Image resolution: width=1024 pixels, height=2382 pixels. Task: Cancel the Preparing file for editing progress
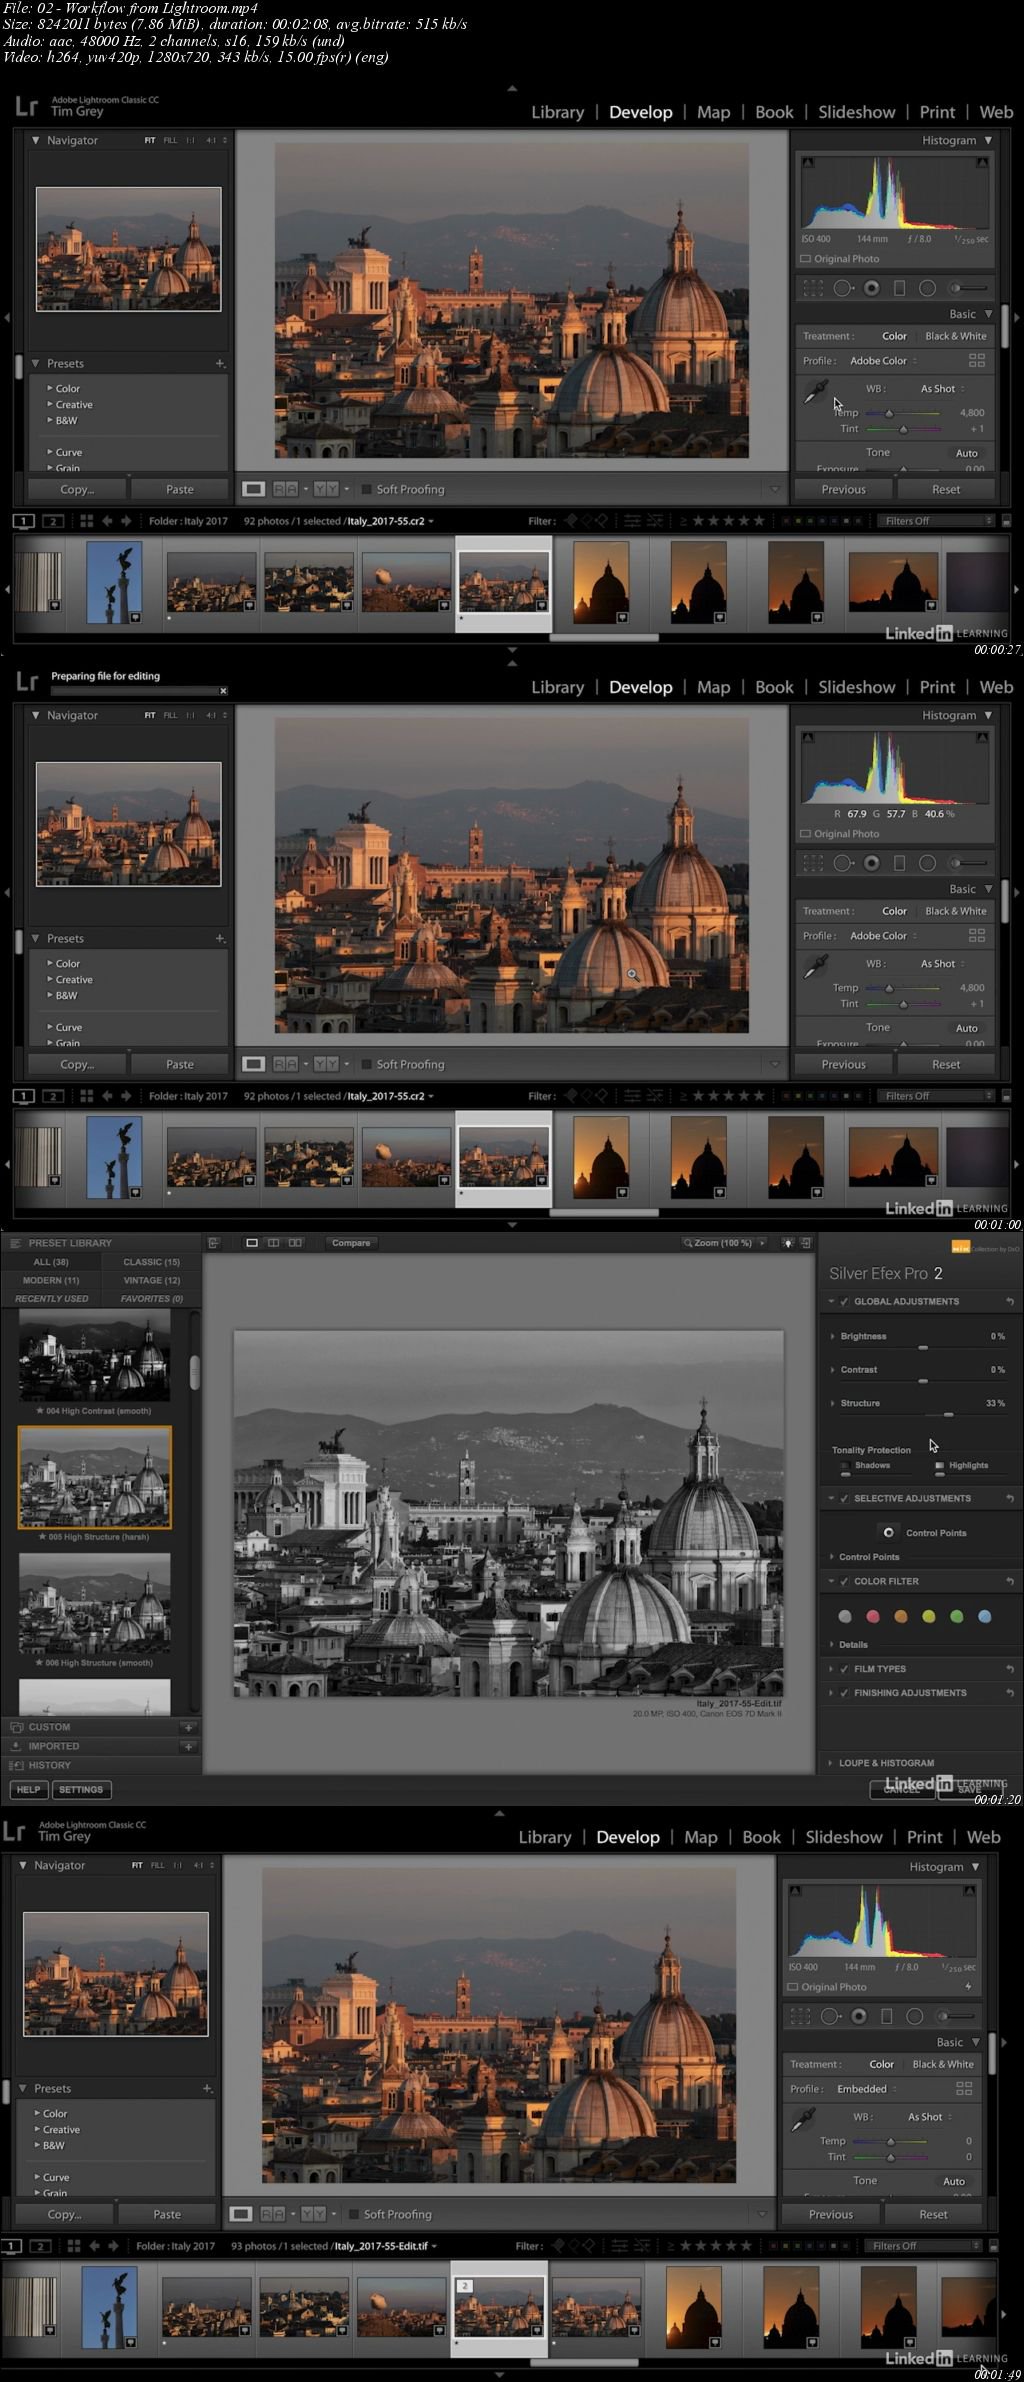pyautogui.click(x=223, y=690)
